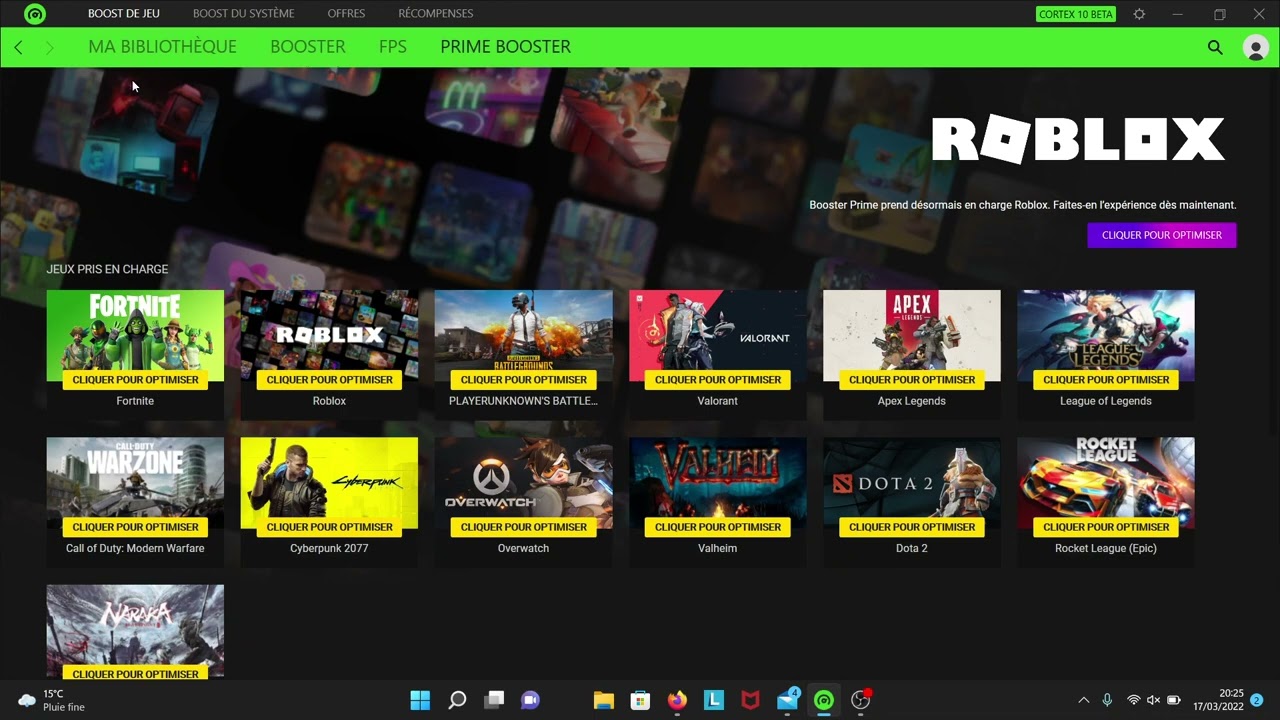This screenshot has width=1280, height=720.
Task: Click optimiser button for PUBG Battlegrounds
Action: (523, 380)
